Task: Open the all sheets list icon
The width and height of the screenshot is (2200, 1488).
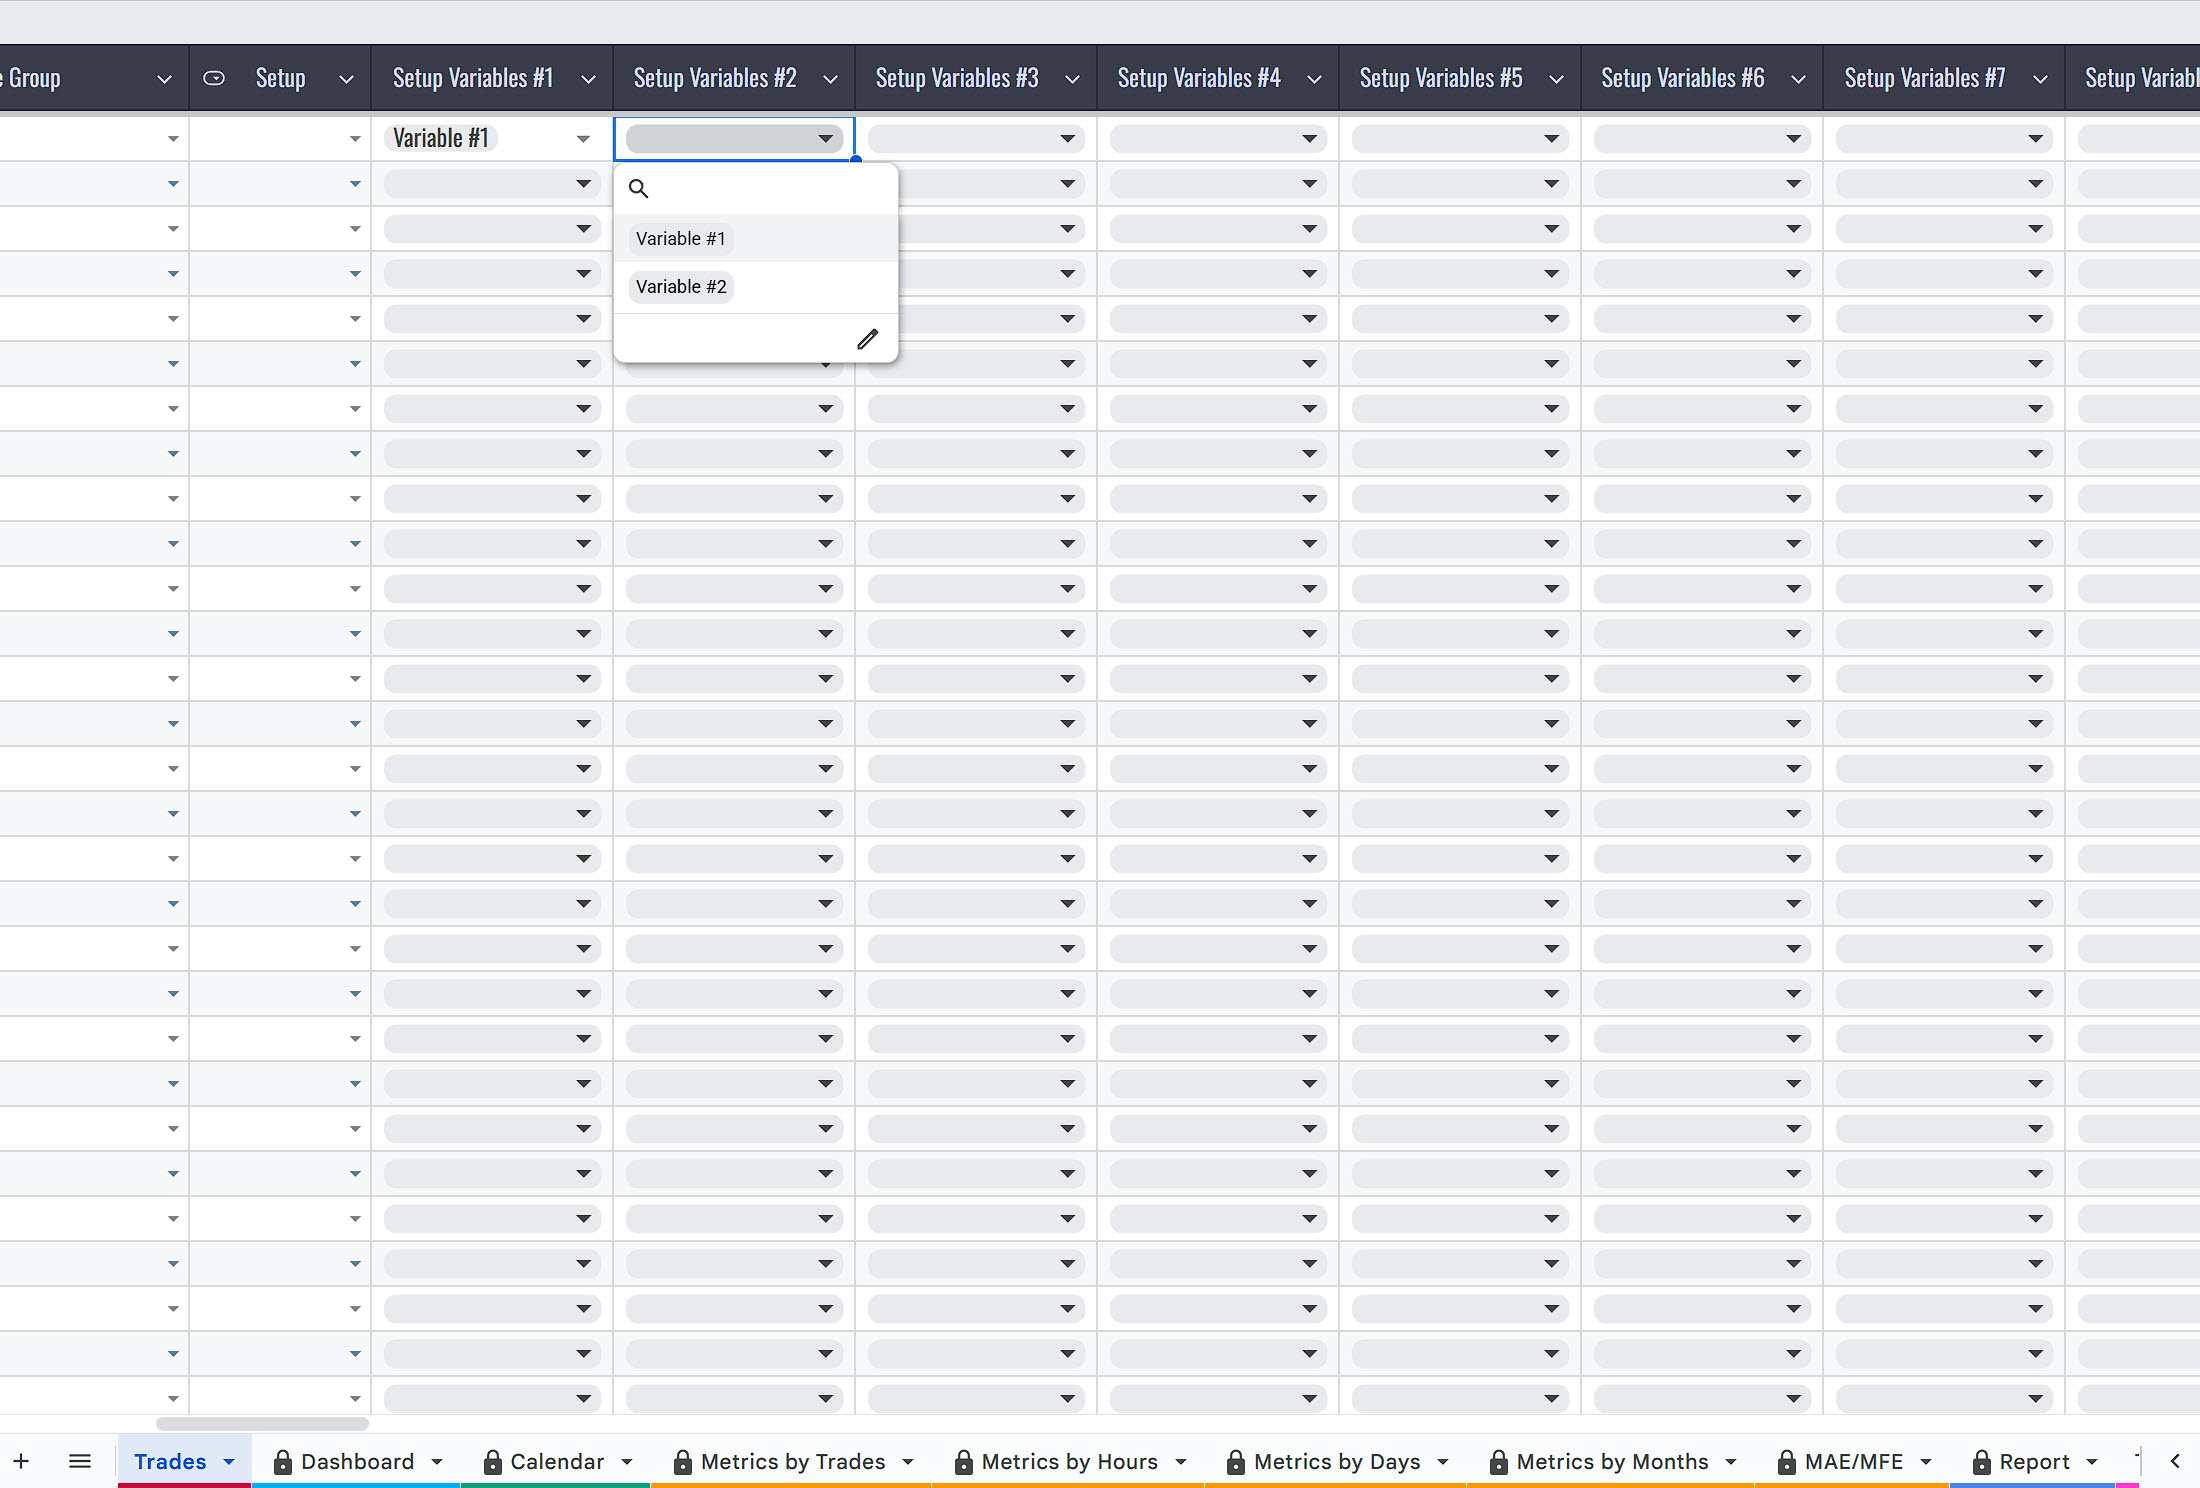Action: (80, 1462)
